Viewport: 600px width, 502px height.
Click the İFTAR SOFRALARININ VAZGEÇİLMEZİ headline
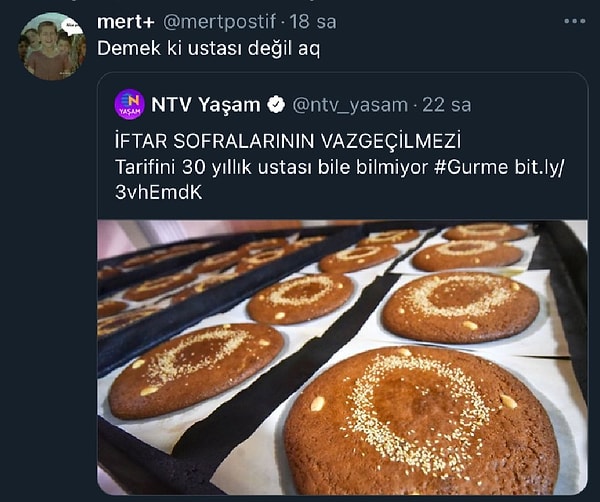click(x=288, y=141)
